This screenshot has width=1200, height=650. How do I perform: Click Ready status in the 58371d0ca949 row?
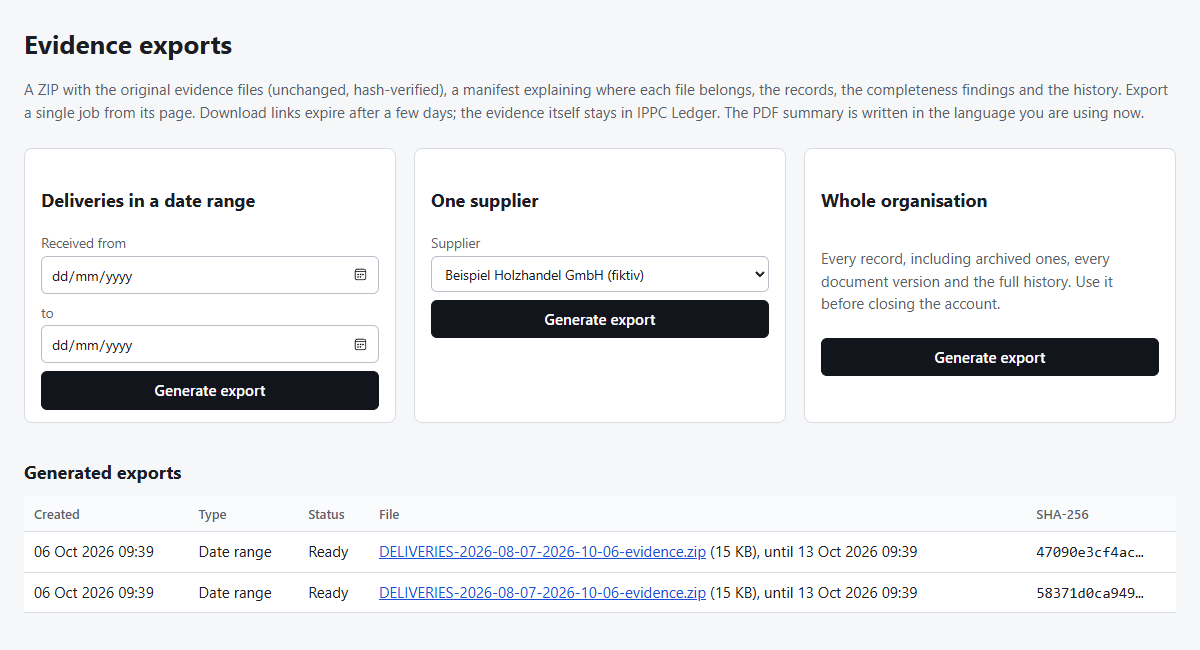click(328, 593)
